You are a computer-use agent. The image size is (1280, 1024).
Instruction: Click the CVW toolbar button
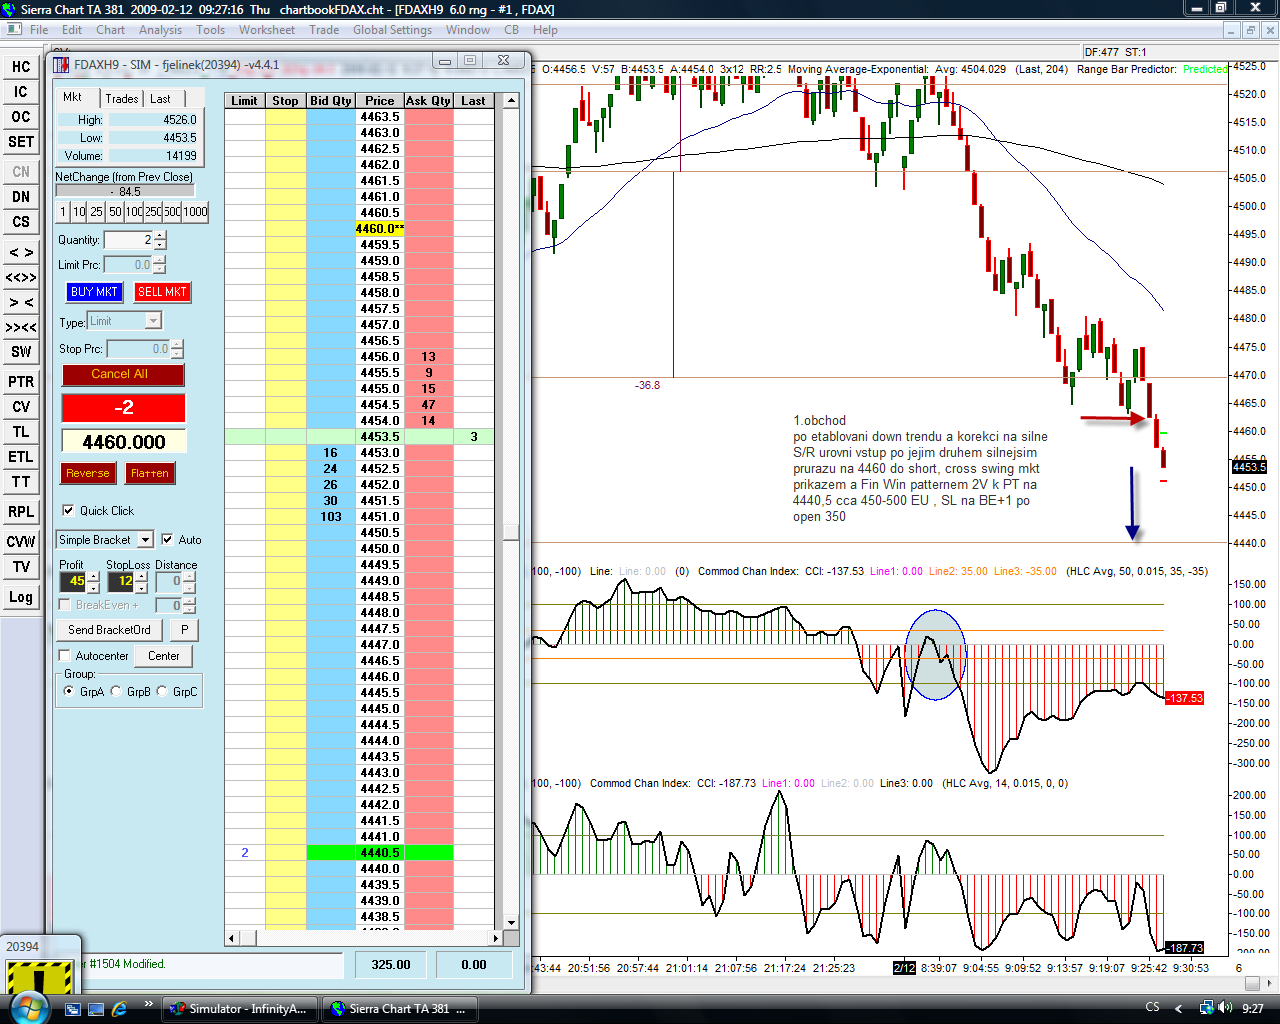(x=21, y=542)
